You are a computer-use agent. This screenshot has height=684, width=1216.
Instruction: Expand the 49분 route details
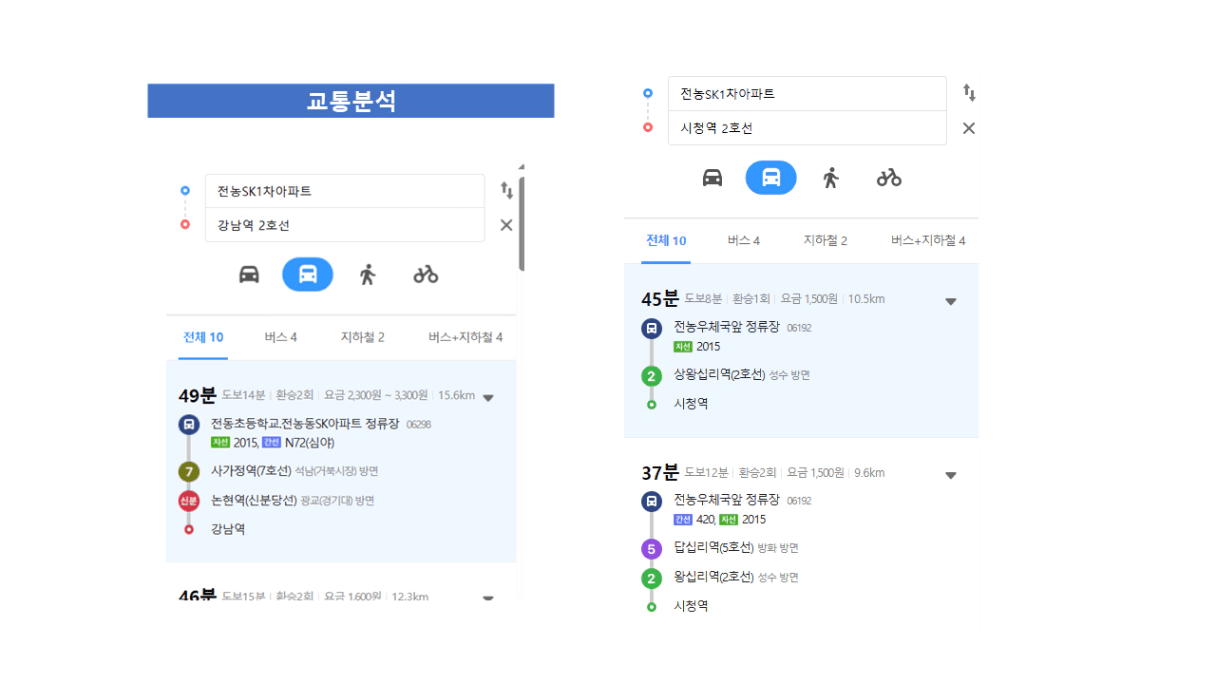pyautogui.click(x=488, y=397)
